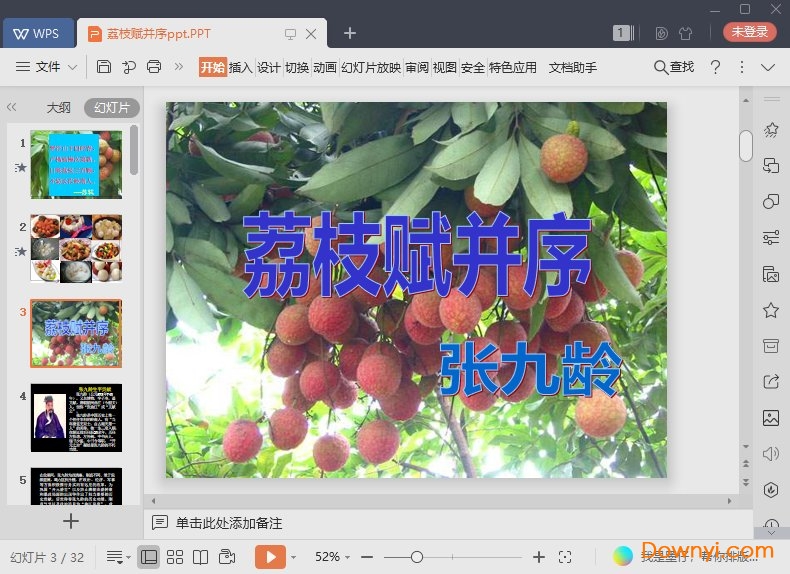
Task: Open a new tab with the plus button
Action: 350,33
